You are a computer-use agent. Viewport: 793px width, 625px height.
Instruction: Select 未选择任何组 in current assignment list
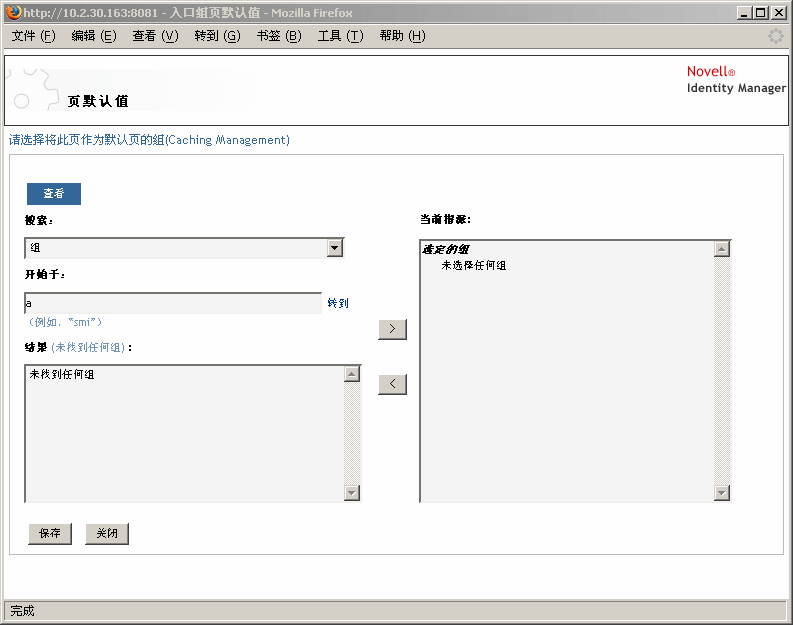(473, 265)
